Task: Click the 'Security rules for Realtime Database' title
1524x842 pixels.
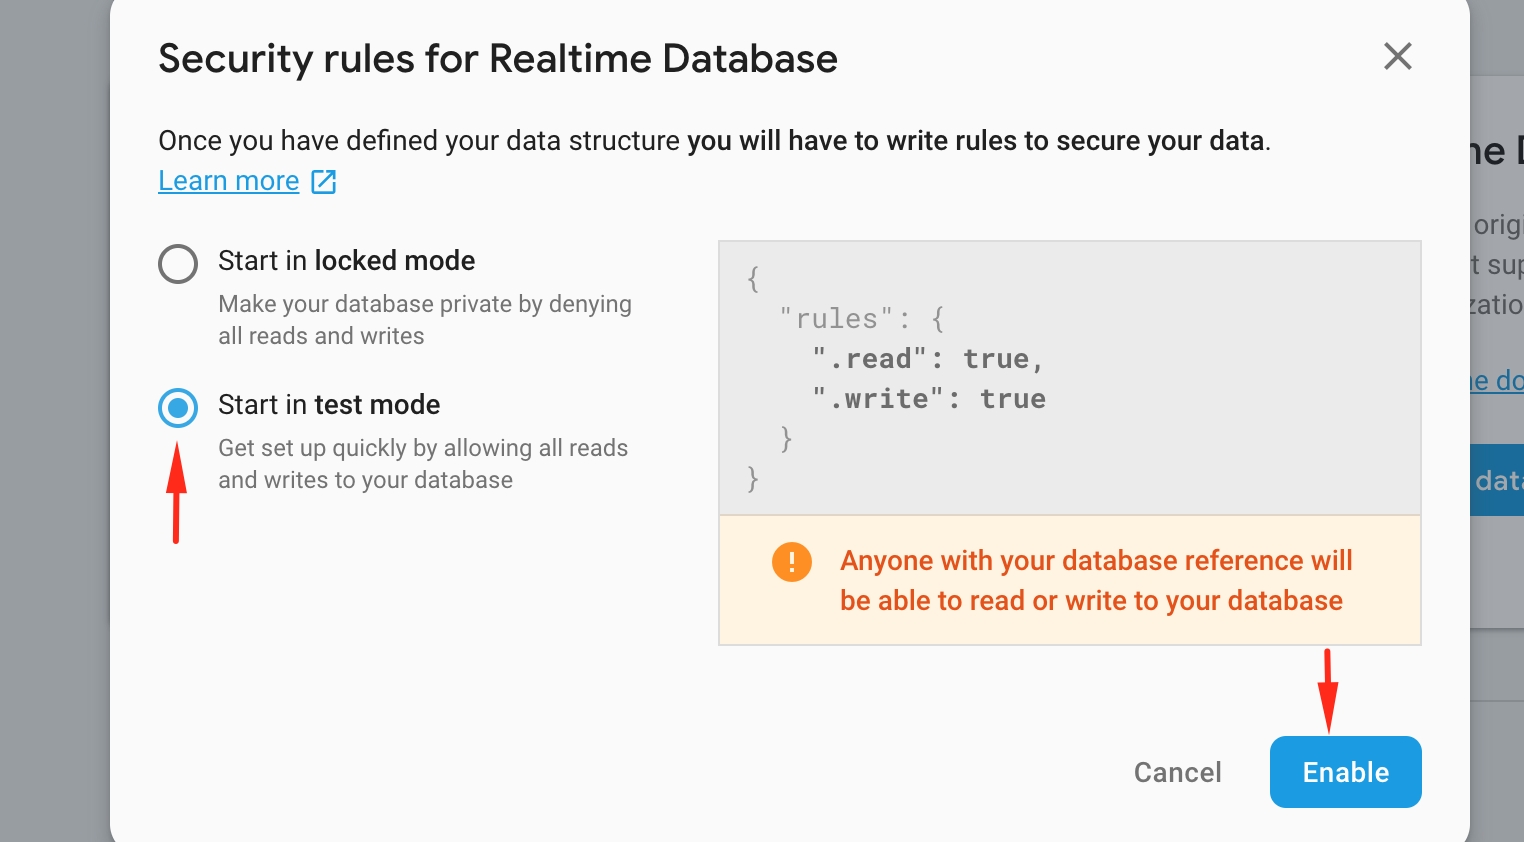Action: coord(498,59)
